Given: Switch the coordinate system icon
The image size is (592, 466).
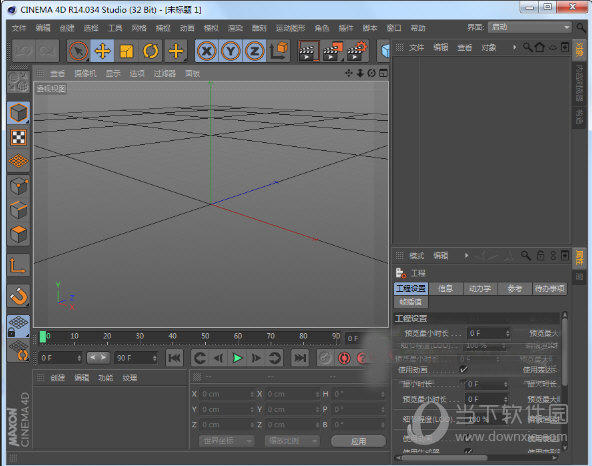Looking at the screenshot, I should pyautogui.click(x=279, y=51).
